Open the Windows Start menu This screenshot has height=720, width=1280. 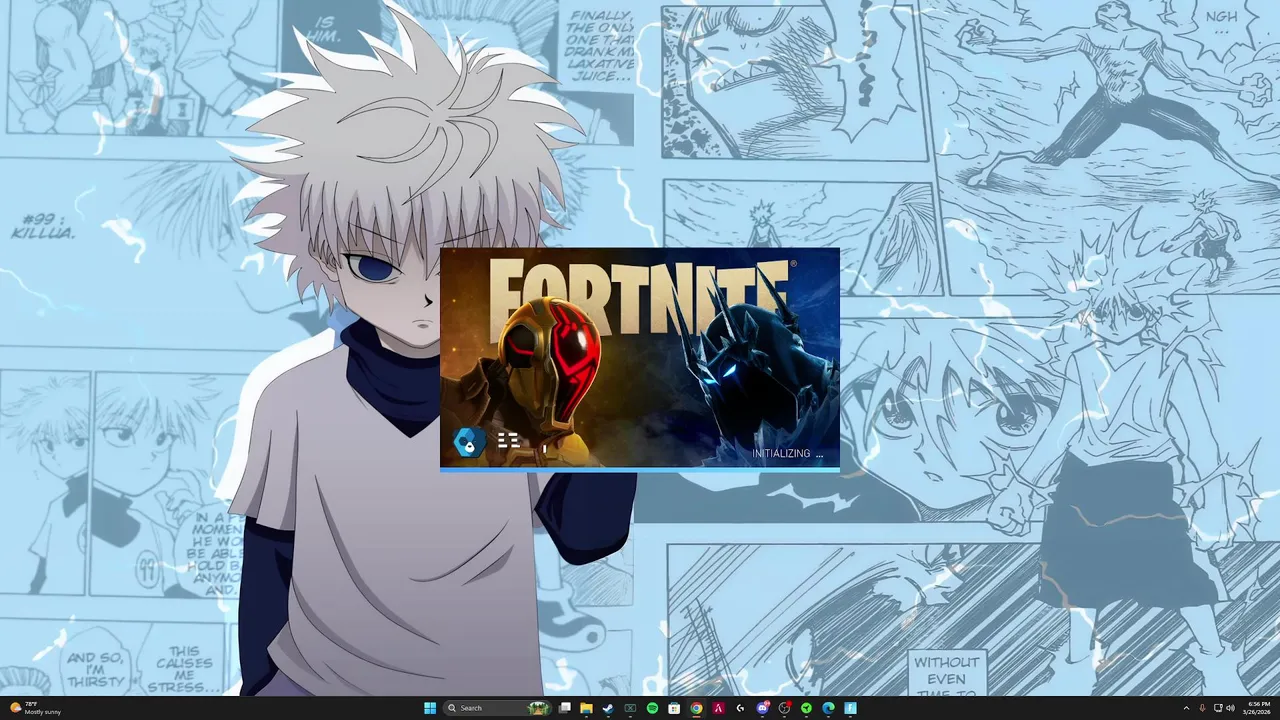pos(430,708)
